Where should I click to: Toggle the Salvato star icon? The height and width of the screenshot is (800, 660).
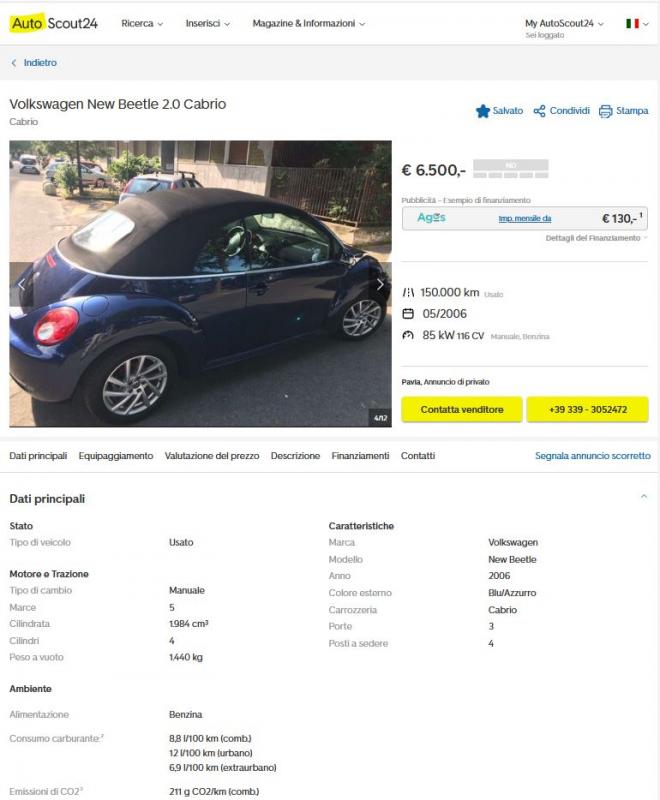point(483,111)
